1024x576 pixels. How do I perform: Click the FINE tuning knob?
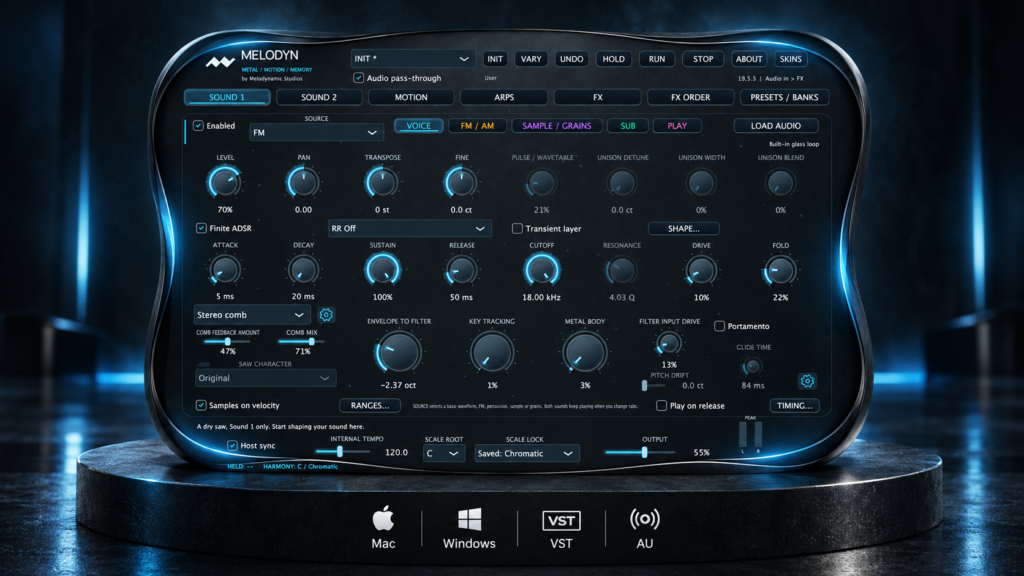[x=461, y=183]
